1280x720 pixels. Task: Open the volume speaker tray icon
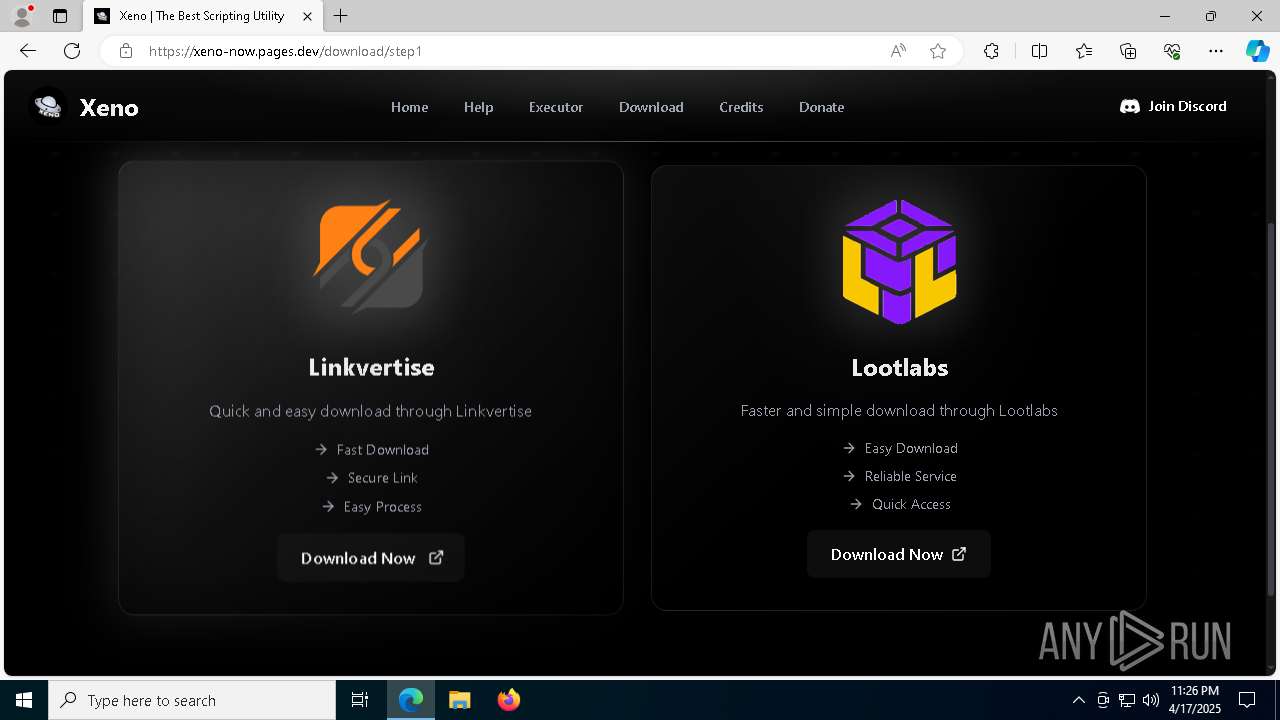click(1150, 700)
